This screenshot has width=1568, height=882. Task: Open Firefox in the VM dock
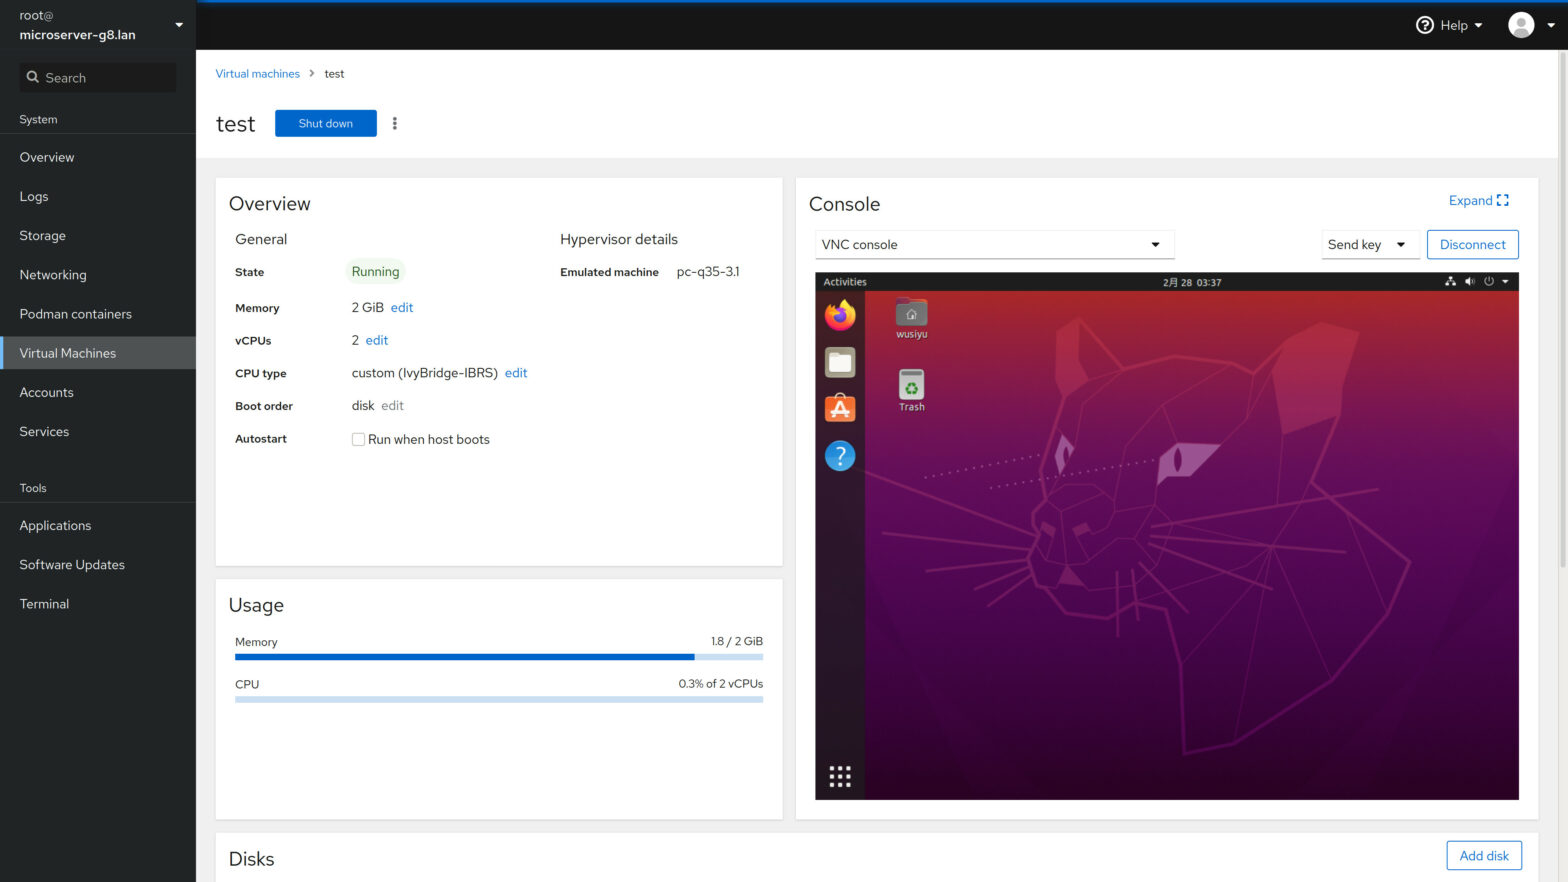click(840, 315)
